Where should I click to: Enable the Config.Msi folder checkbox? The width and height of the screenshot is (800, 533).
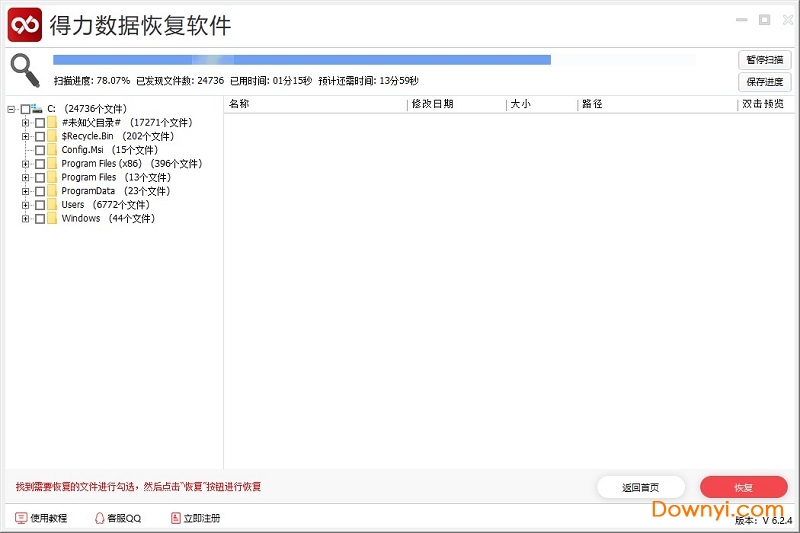(x=40, y=150)
